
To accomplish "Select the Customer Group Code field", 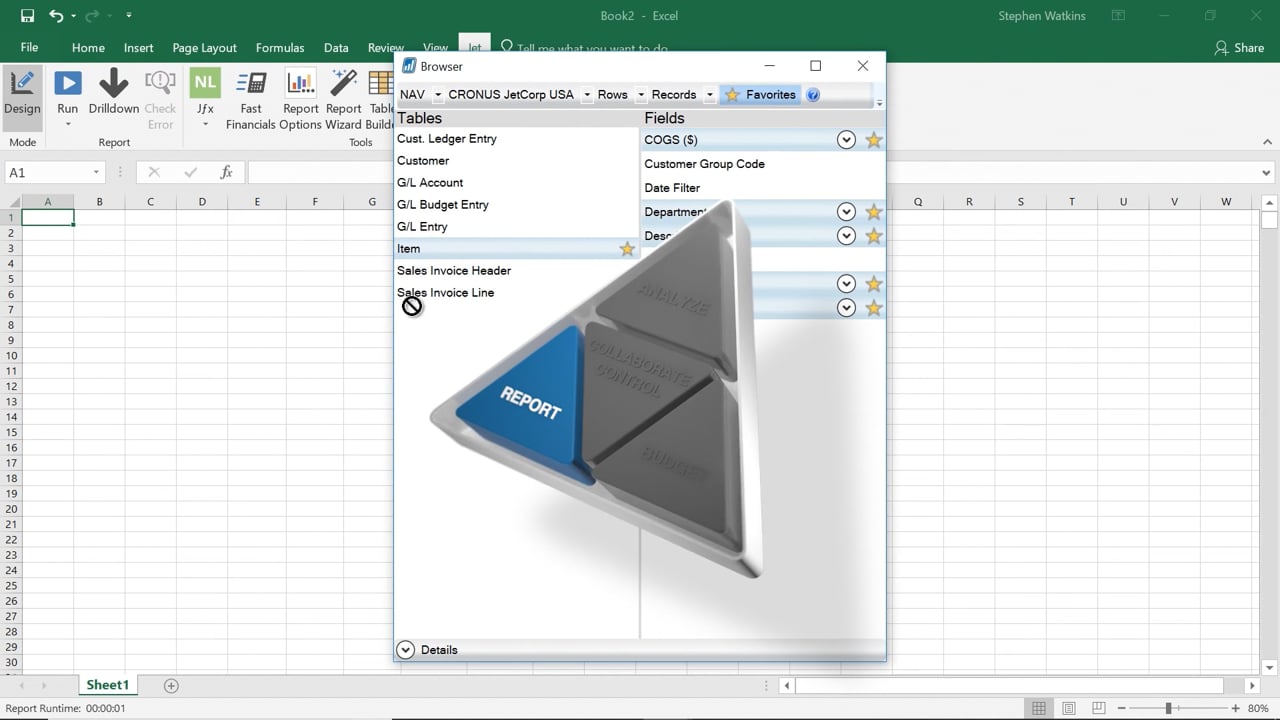I will (x=704, y=164).
